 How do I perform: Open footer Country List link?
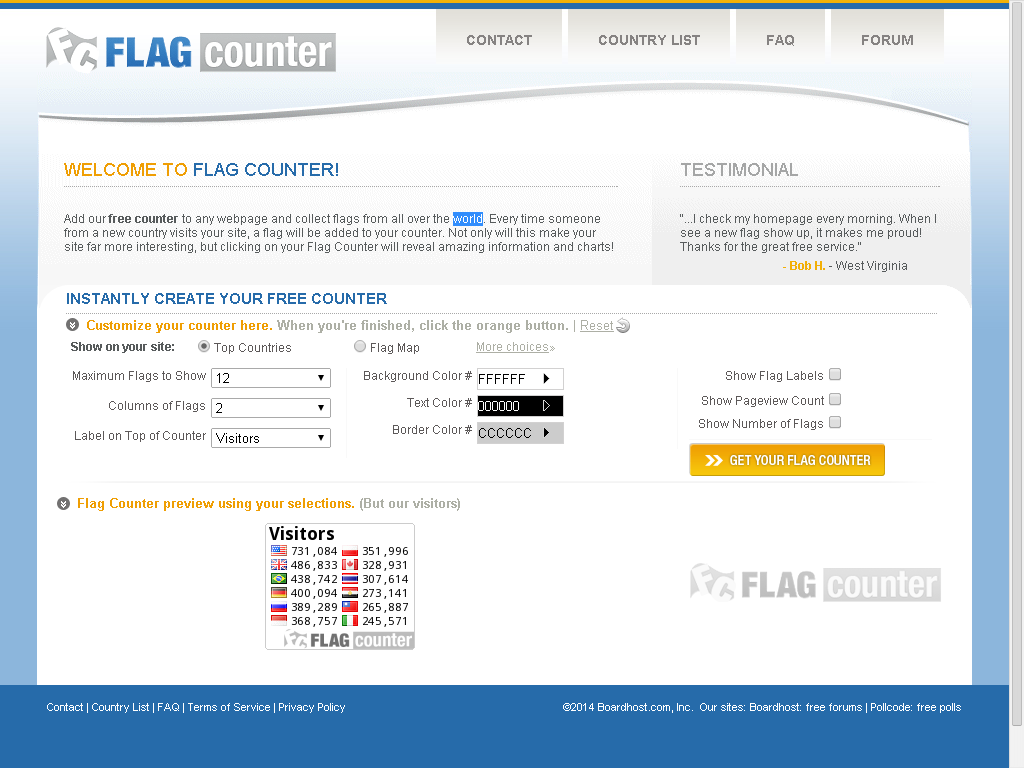click(120, 707)
